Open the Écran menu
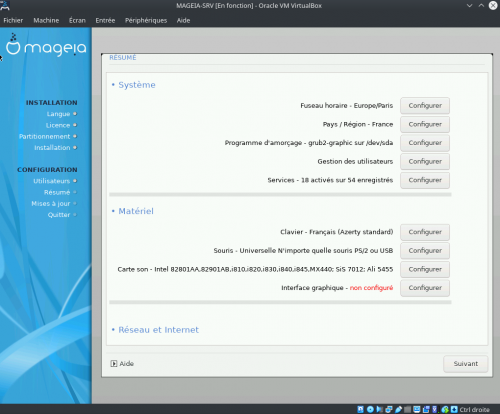Image resolution: width=500 pixels, height=414 pixels. coord(77,20)
